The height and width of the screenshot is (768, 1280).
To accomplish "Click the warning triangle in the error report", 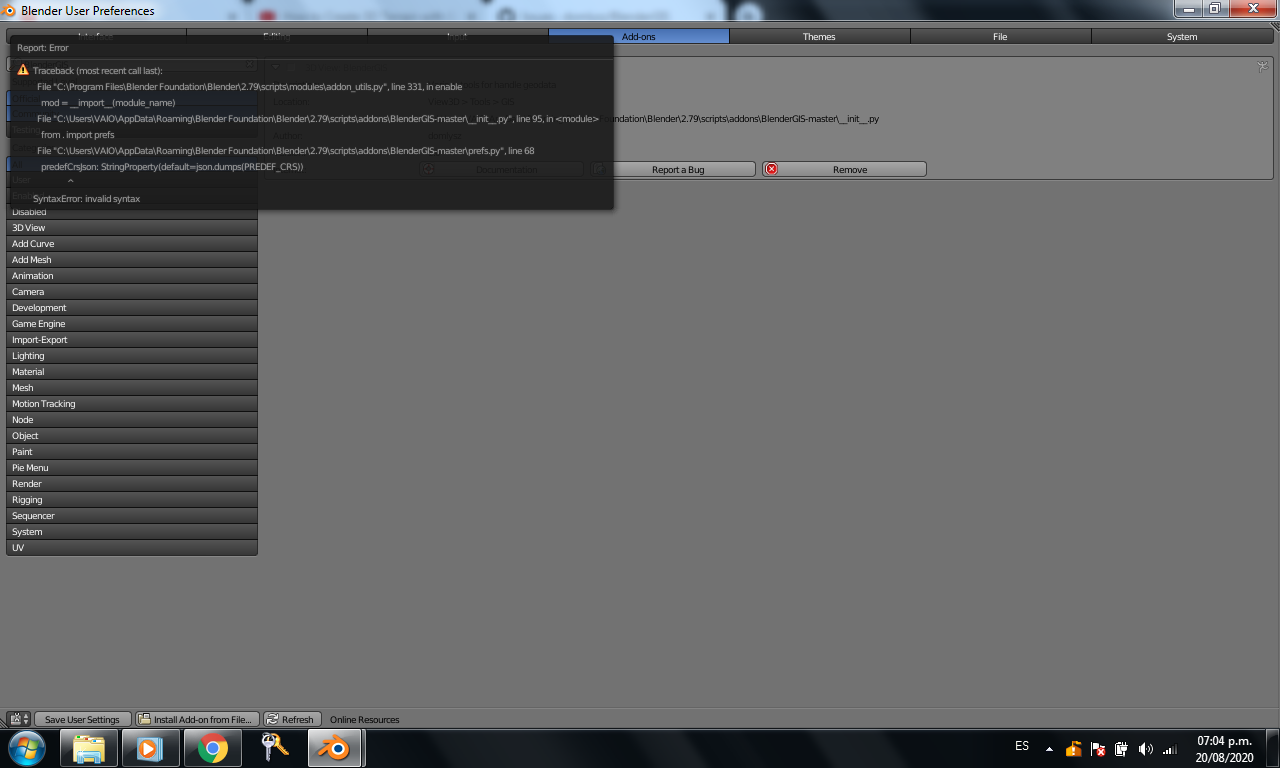I will tap(23, 70).
